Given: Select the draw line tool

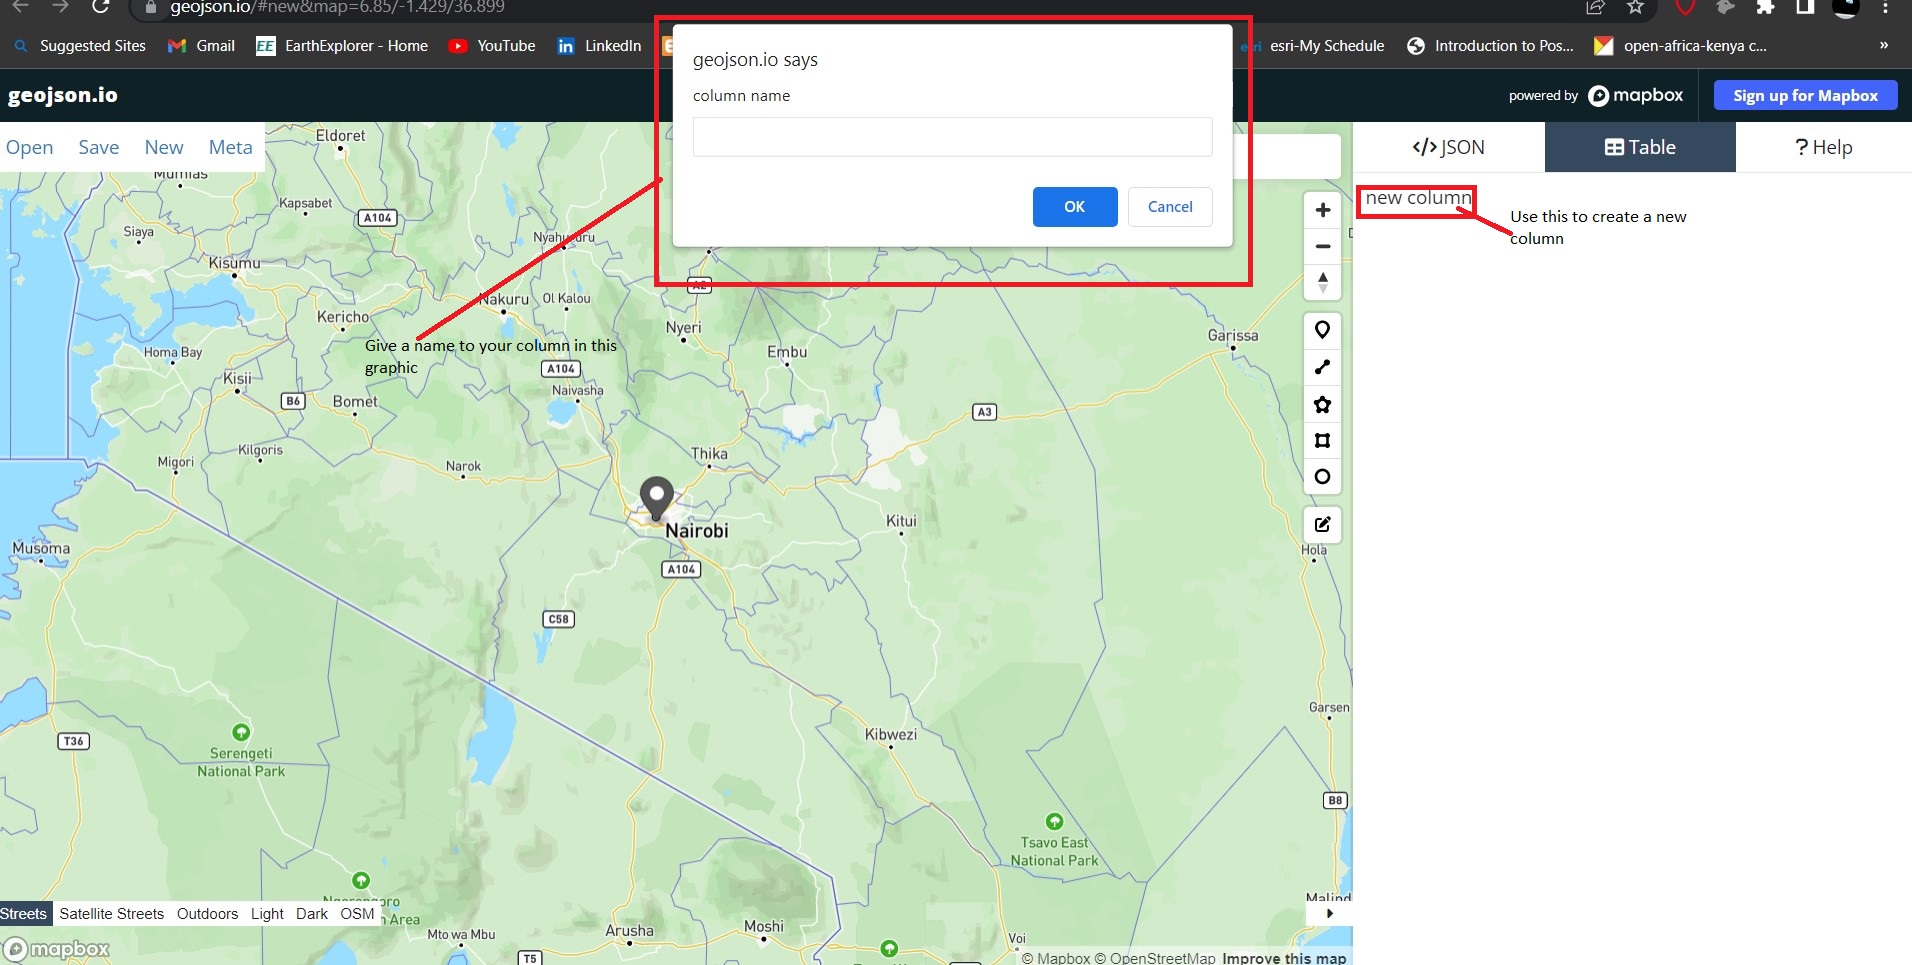Looking at the screenshot, I should point(1322,367).
